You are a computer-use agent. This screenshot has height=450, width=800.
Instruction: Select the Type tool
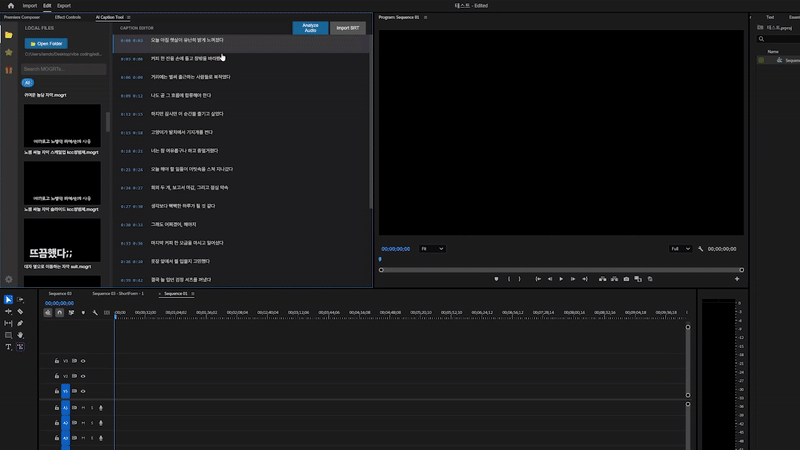8,347
